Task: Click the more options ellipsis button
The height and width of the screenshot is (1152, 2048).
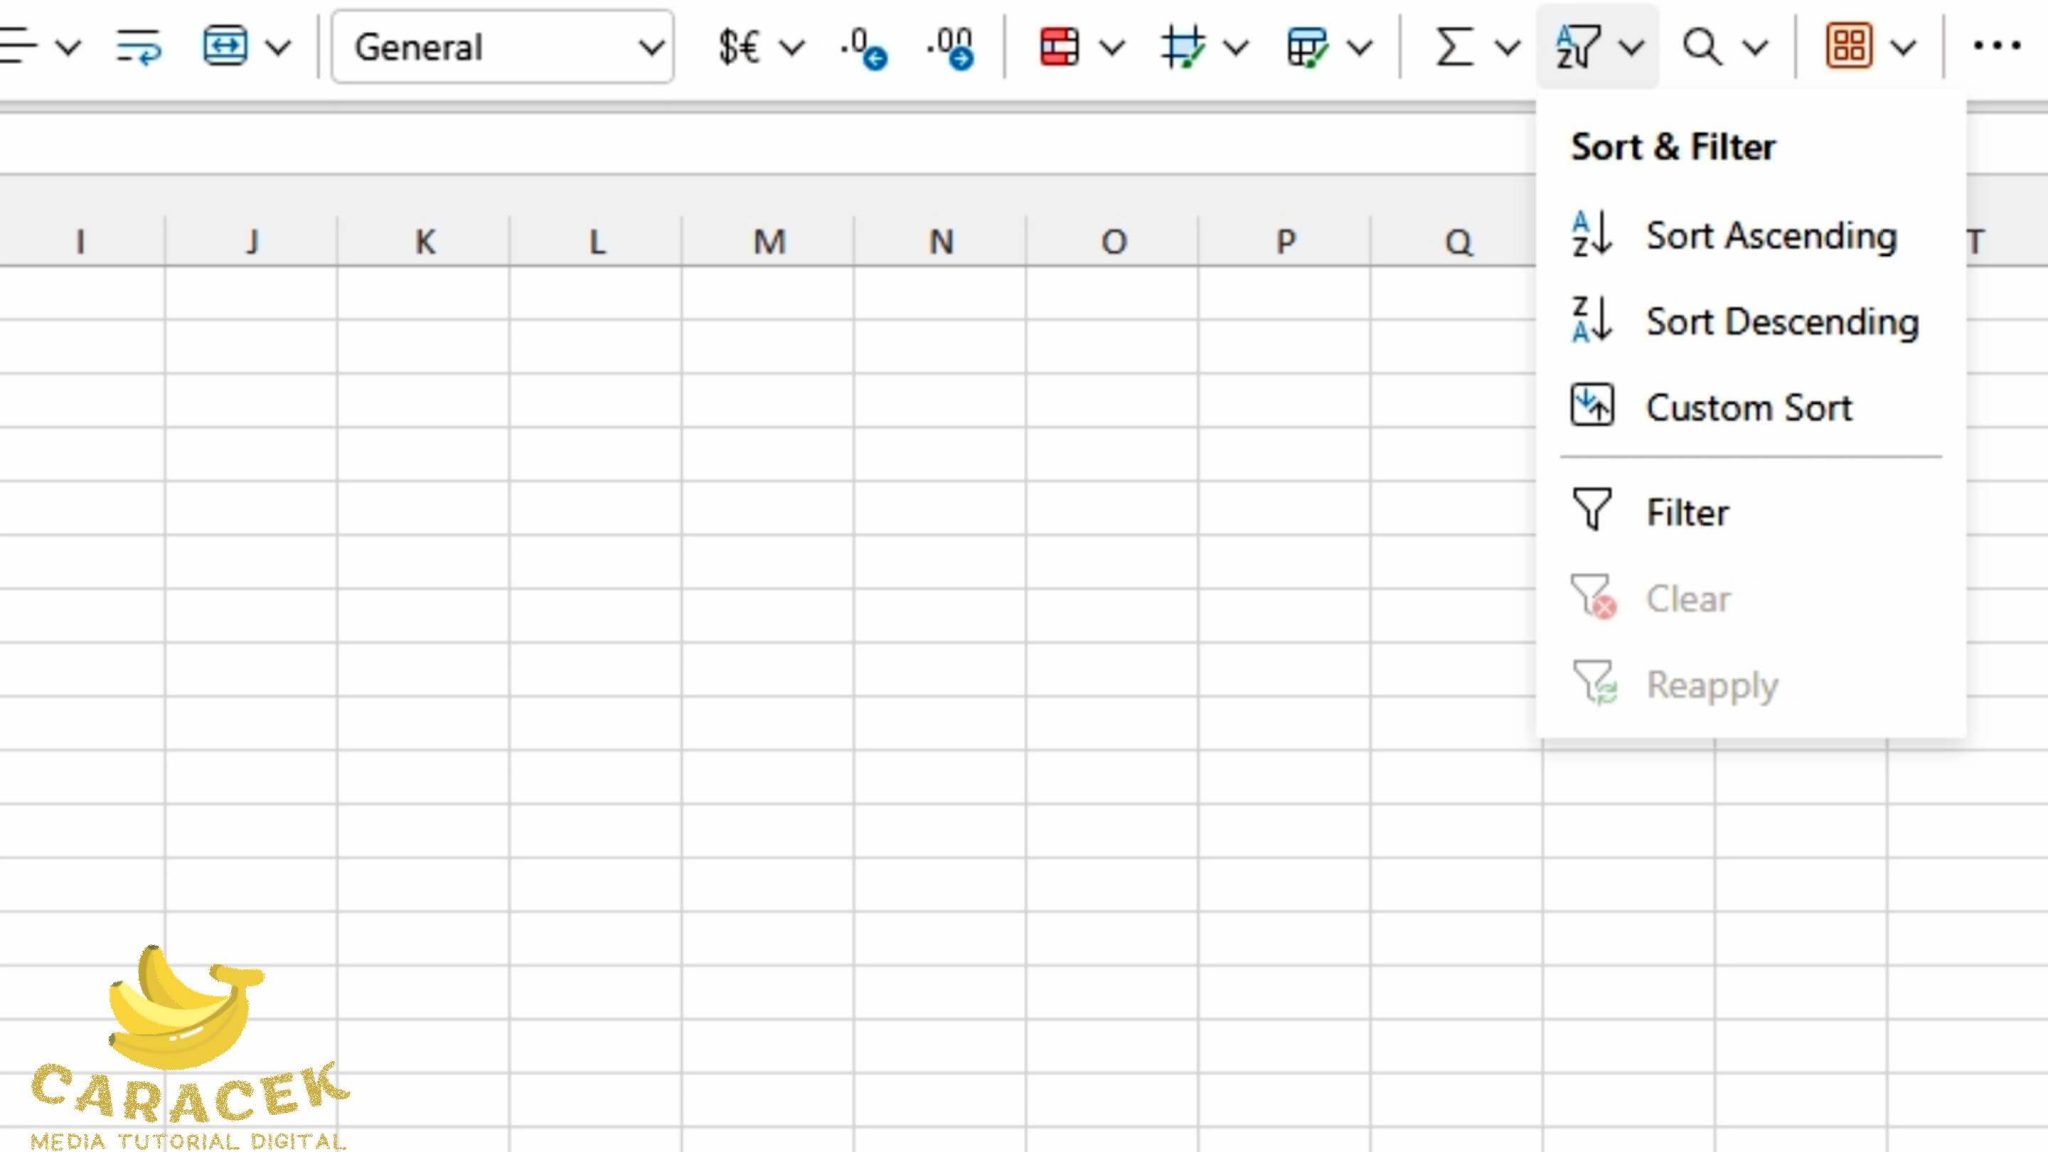Action: (x=1997, y=45)
